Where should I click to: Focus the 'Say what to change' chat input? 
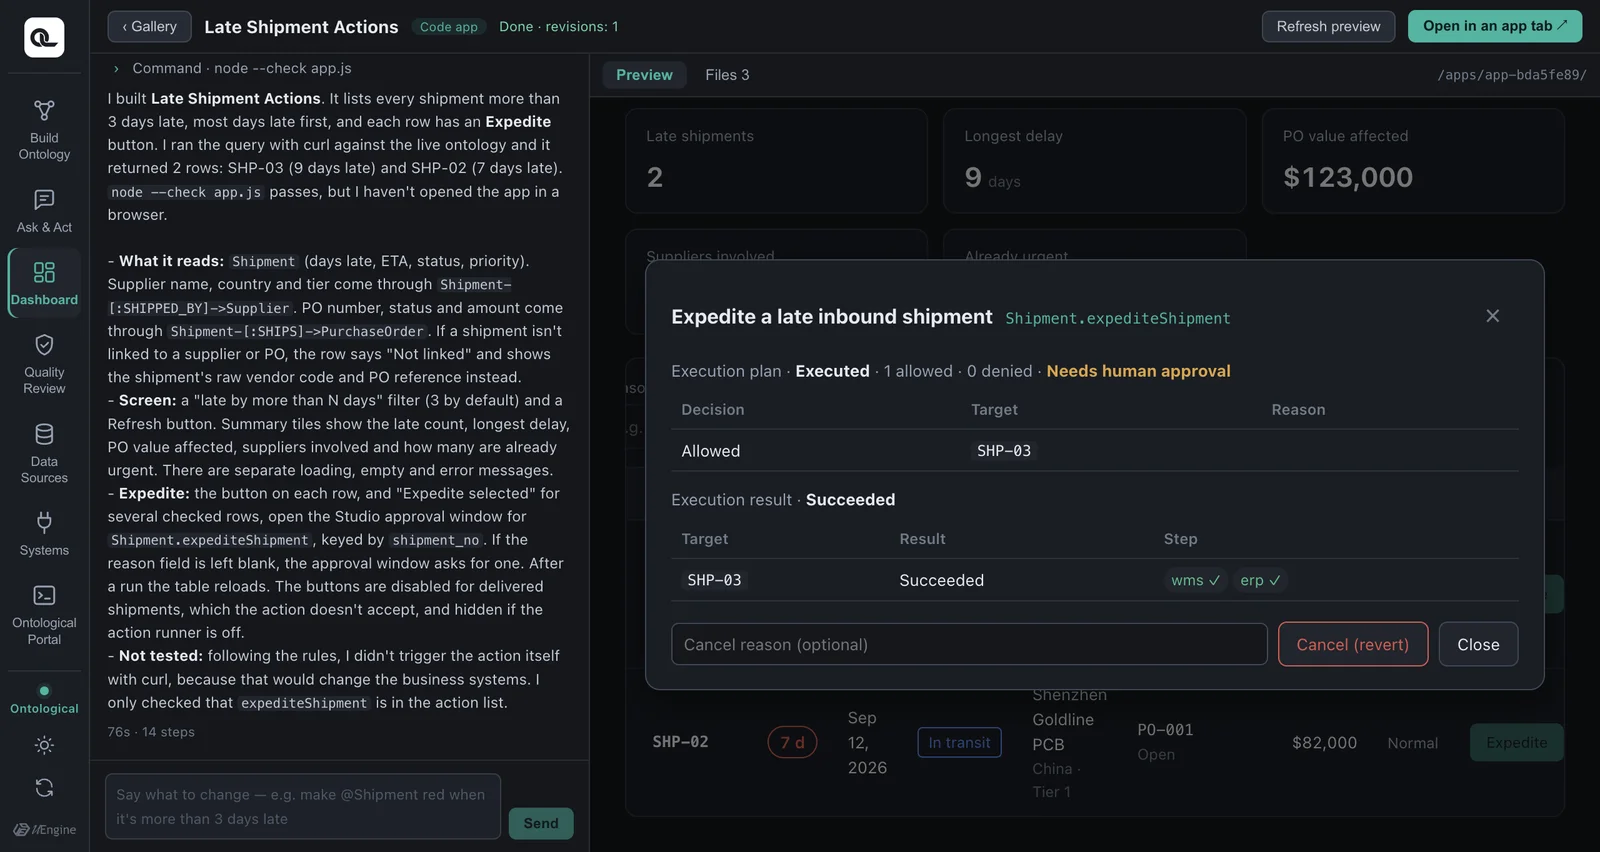click(303, 806)
